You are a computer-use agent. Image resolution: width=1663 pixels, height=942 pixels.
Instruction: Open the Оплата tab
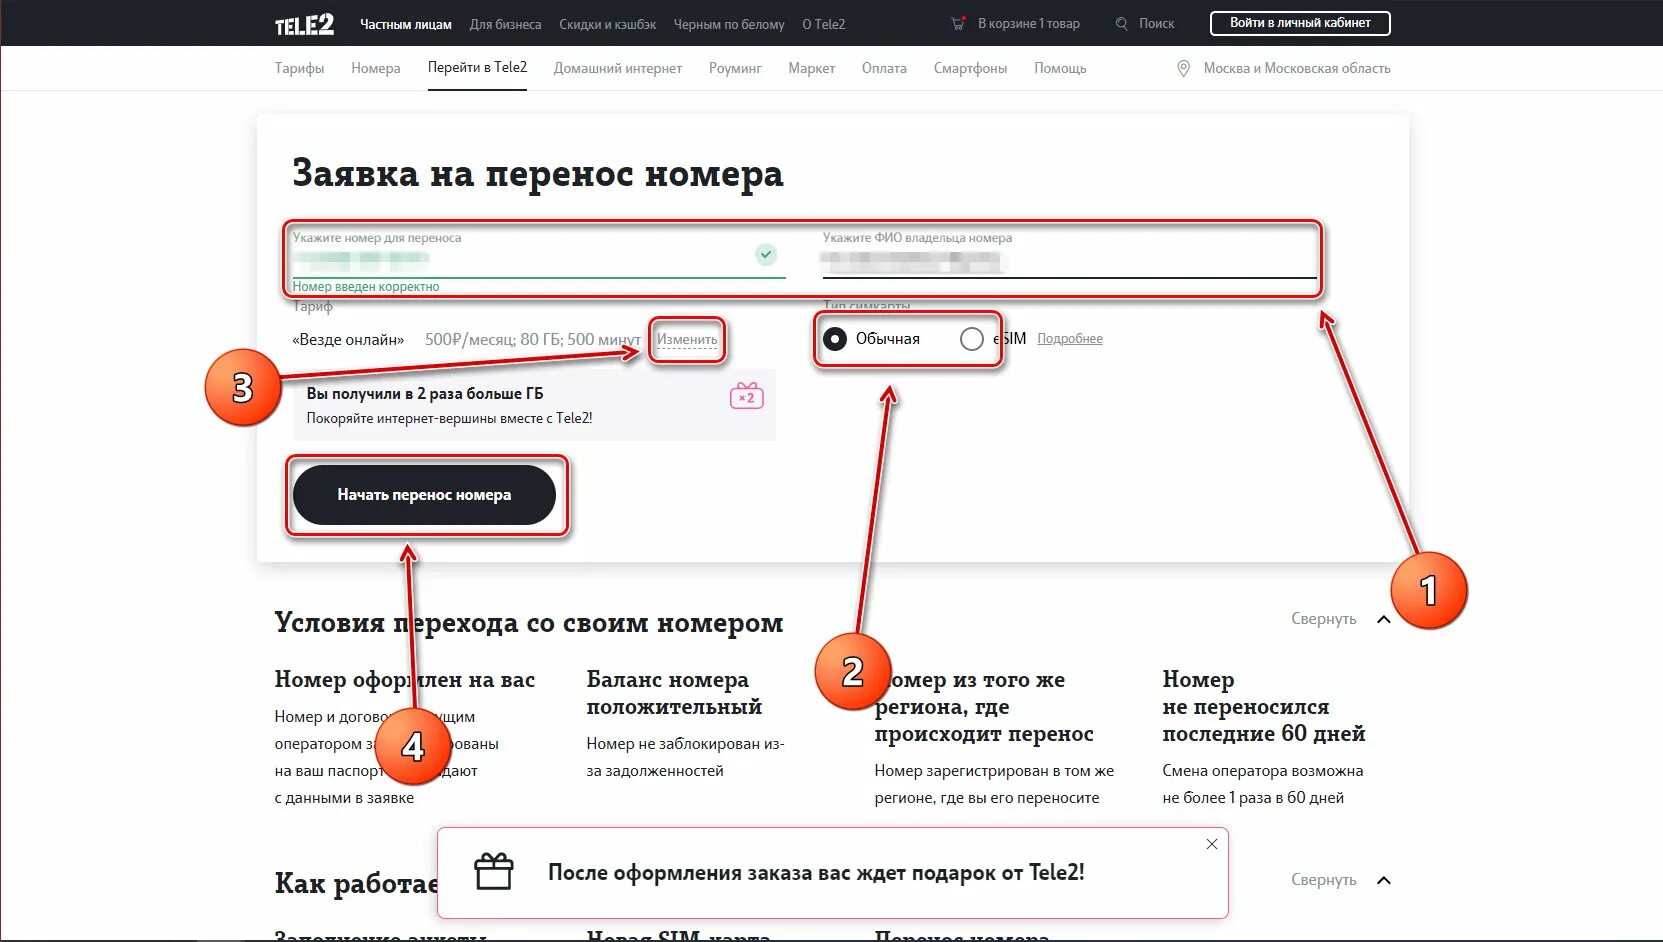tap(884, 68)
